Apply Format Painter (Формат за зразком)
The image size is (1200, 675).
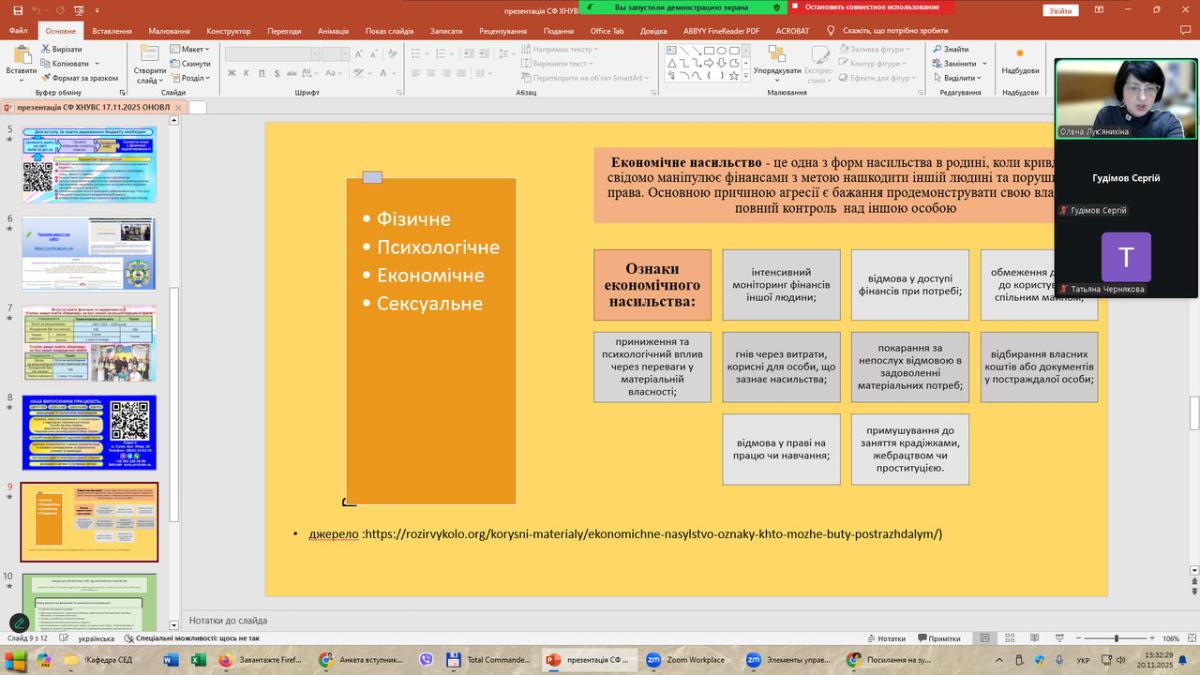[x=79, y=78]
